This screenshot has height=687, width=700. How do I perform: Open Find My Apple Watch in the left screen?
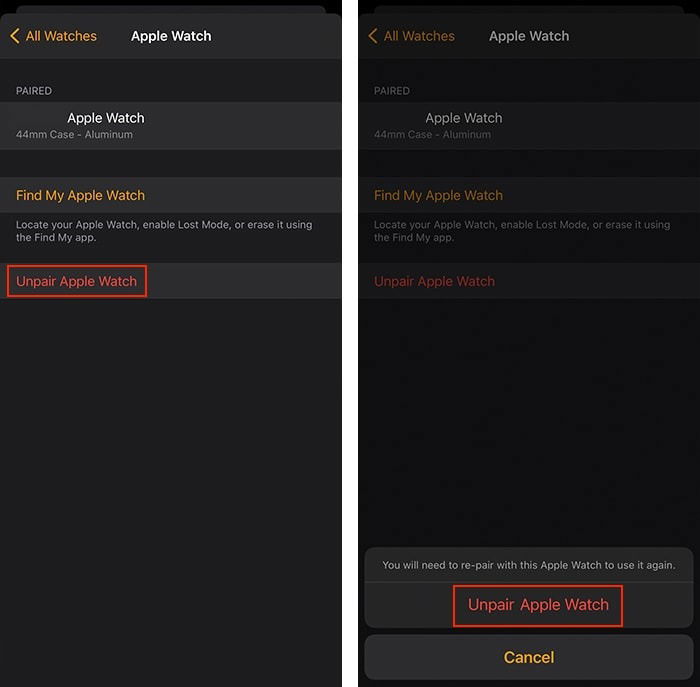pos(171,195)
